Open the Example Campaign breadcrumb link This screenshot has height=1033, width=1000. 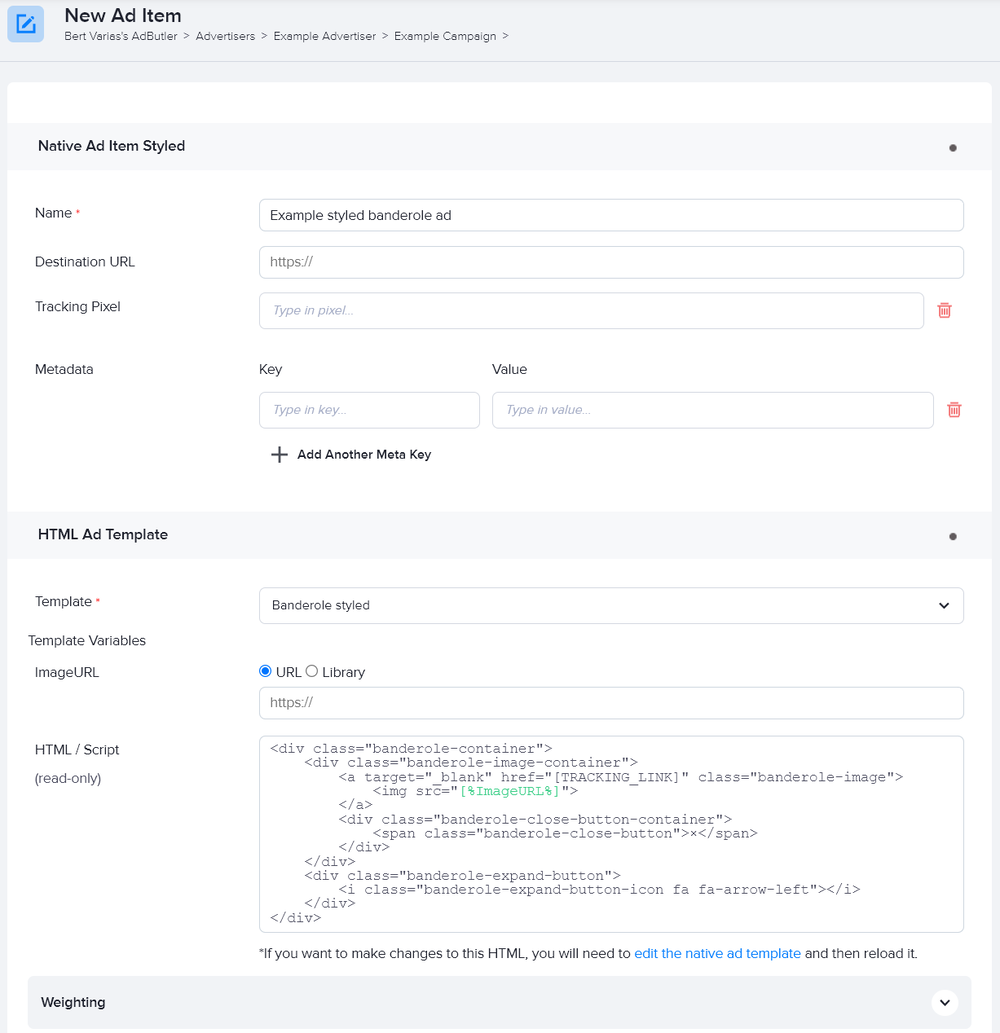(445, 36)
